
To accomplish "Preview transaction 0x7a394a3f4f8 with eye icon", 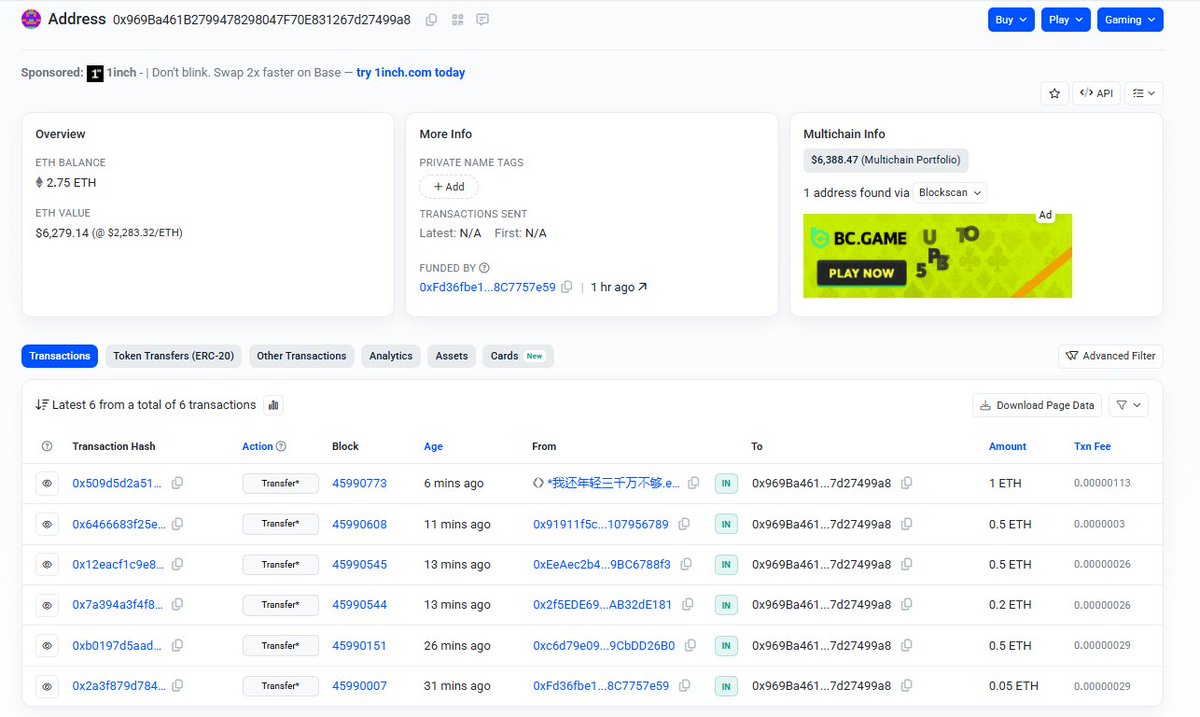I will coord(47,605).
